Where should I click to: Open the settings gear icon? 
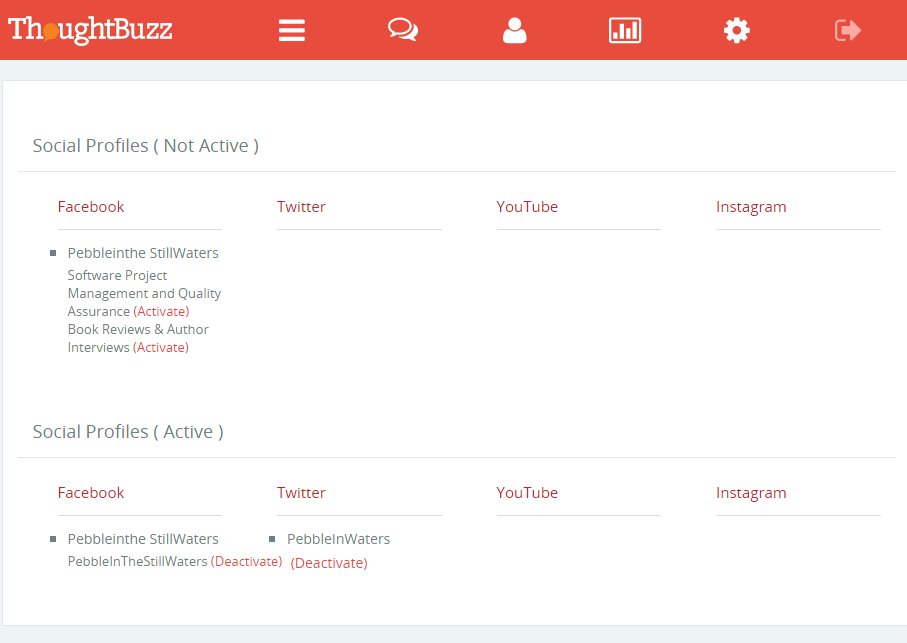tap(736, 30)
